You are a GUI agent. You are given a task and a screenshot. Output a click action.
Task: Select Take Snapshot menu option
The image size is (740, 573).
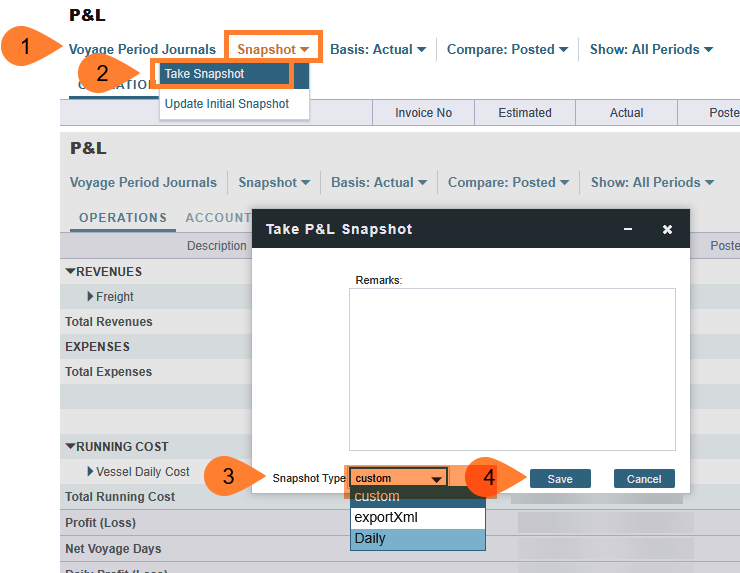[220, 74]
